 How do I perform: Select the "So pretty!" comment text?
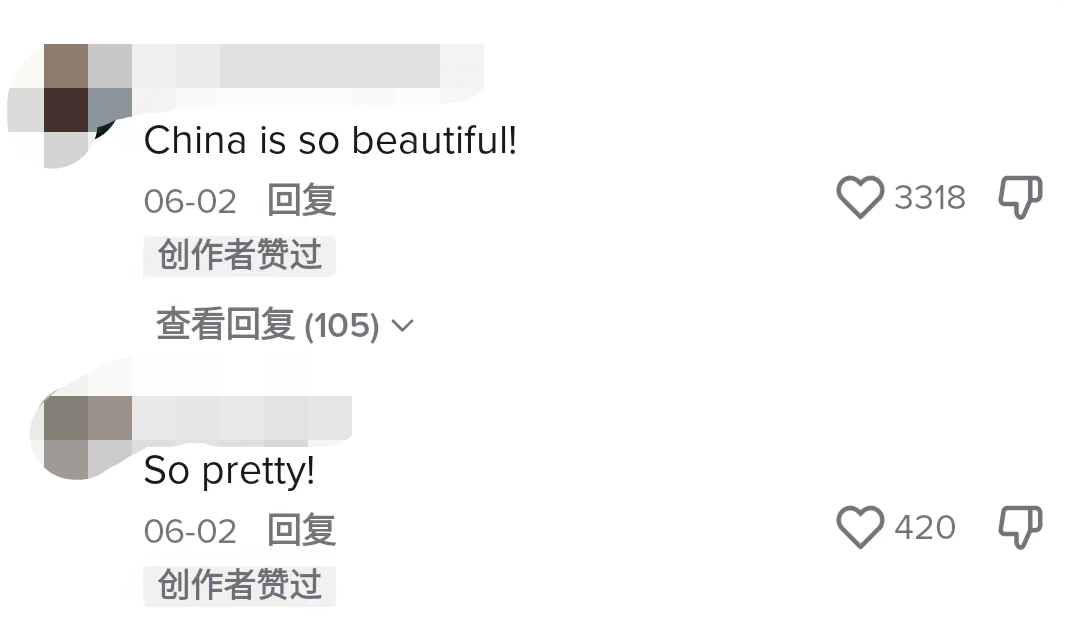[x=229, y=471]
